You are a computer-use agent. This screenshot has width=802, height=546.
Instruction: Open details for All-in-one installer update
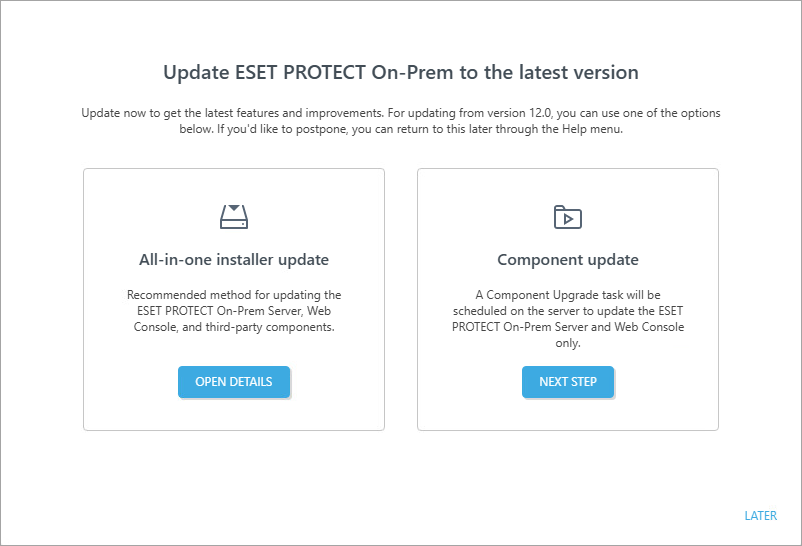[233, 382]
